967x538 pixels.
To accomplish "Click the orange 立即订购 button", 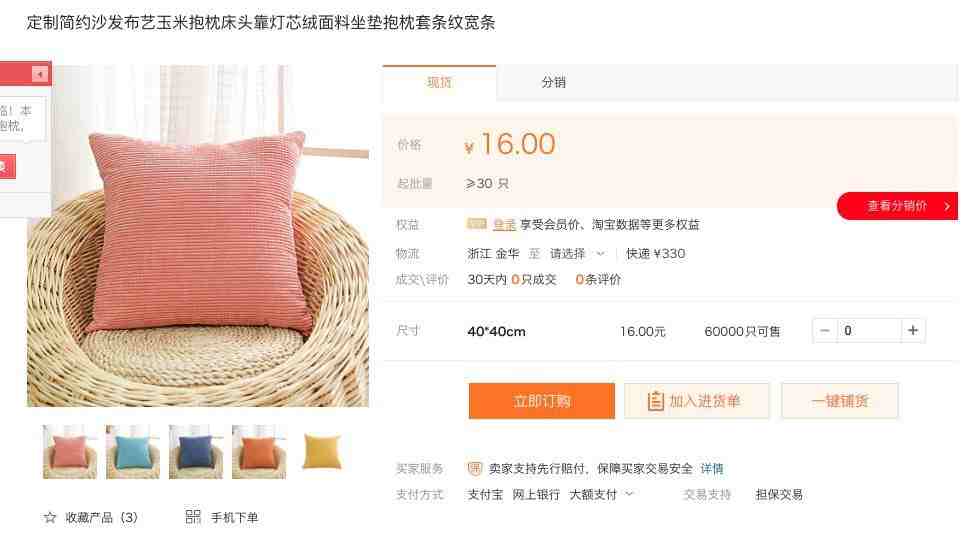I will [x=541, y=401].
